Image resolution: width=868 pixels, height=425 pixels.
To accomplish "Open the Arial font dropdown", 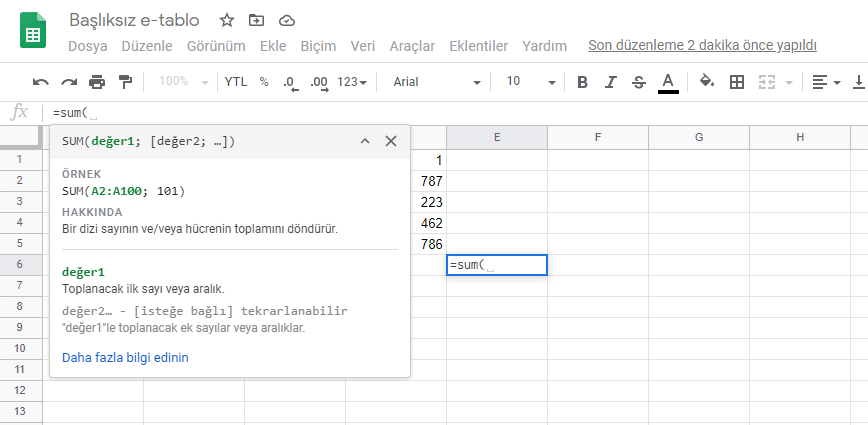I will click(437, 82).
